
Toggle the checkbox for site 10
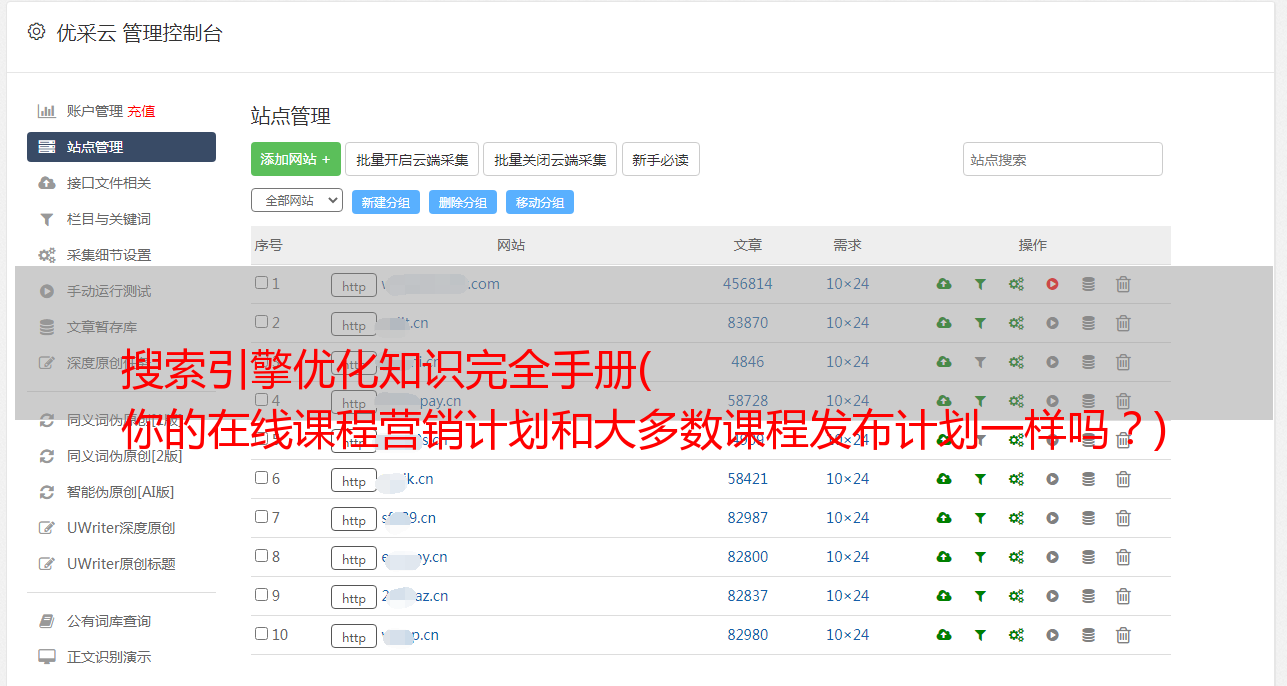click(261, 634)
